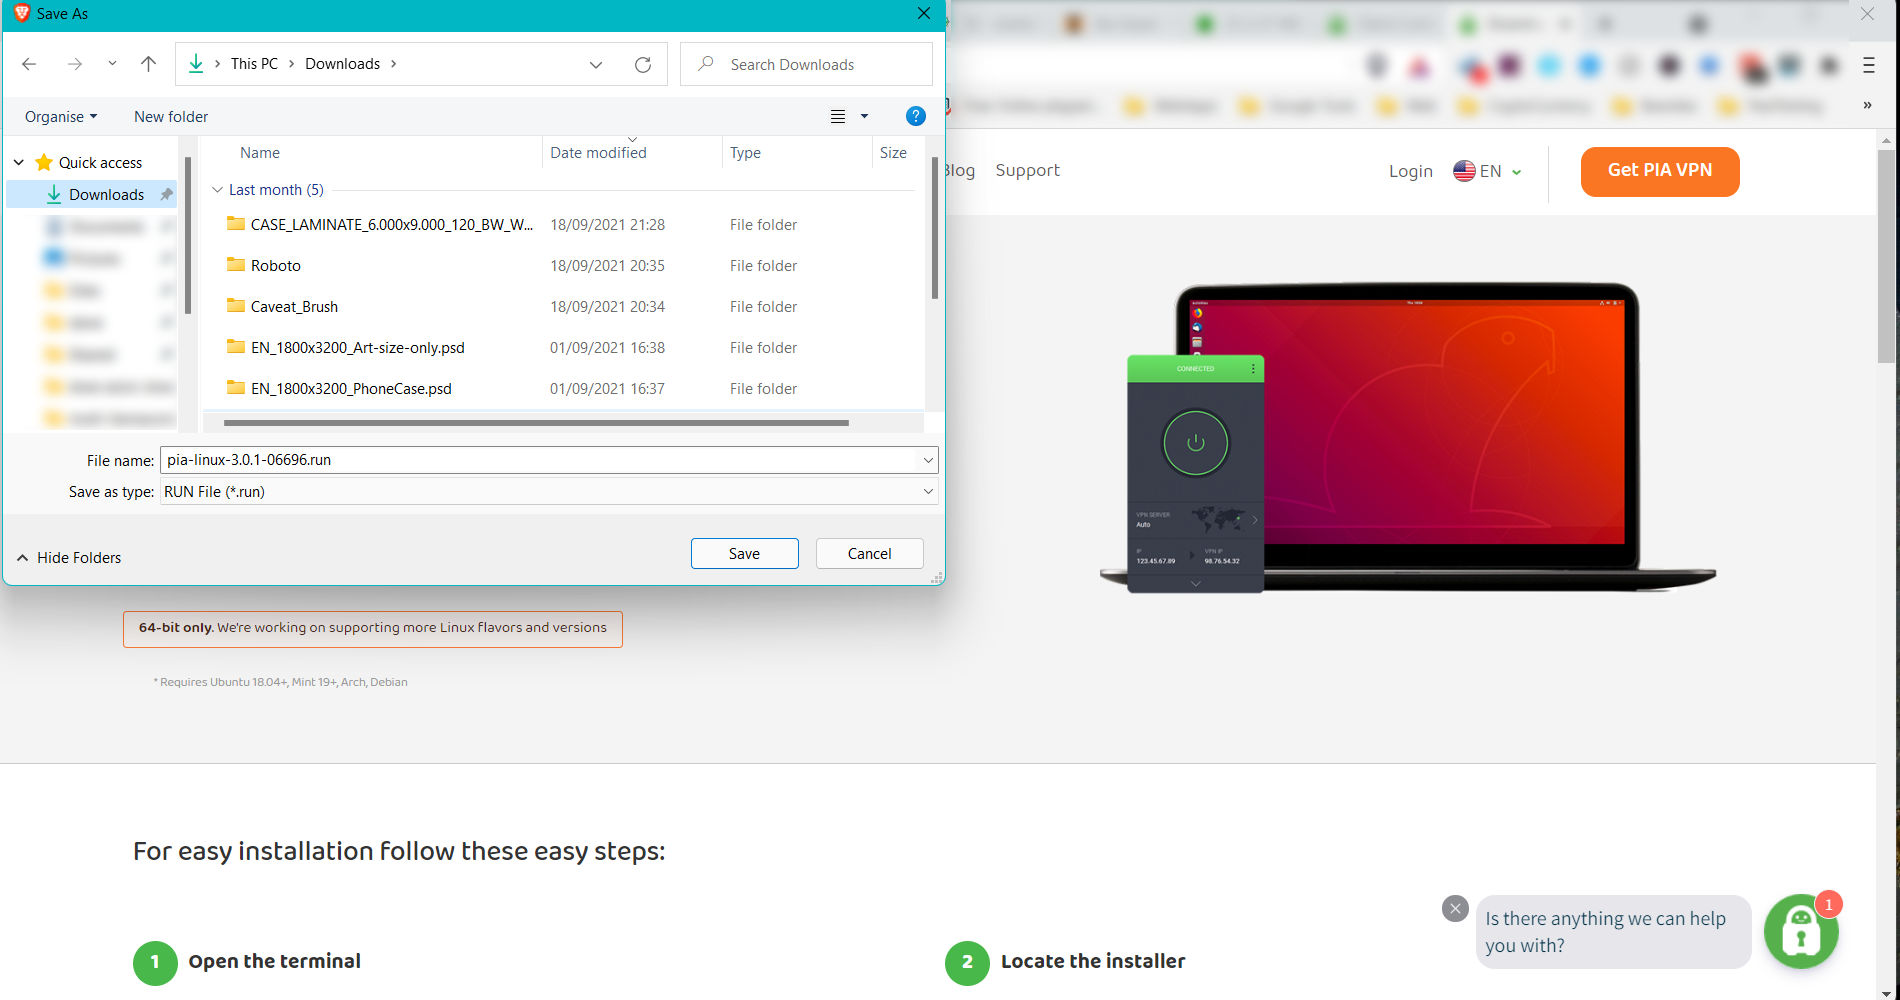Focus the Search Downloads field
This screenshot has height=1000, width=1900.
coord(806,64)
